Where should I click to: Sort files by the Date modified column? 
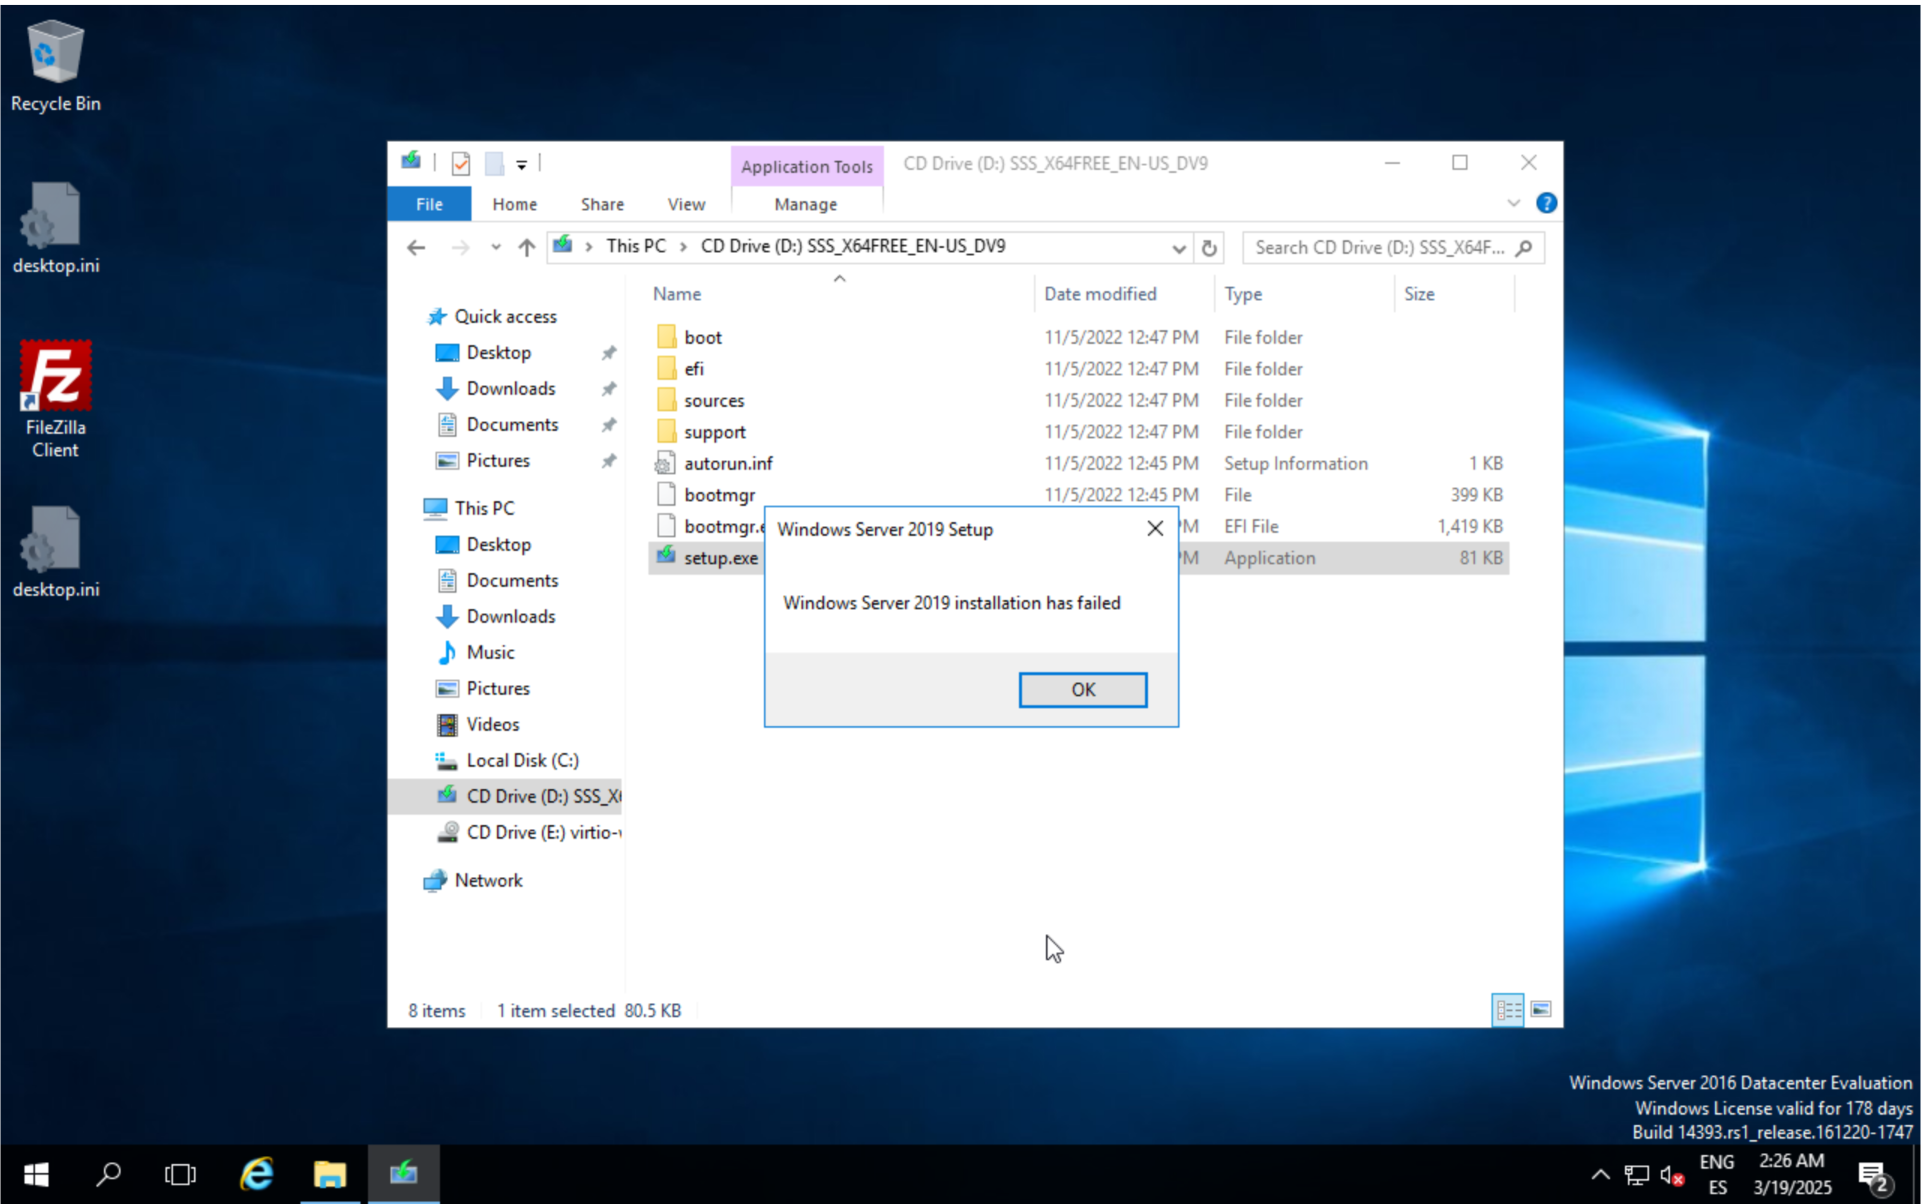point(1100,294)
